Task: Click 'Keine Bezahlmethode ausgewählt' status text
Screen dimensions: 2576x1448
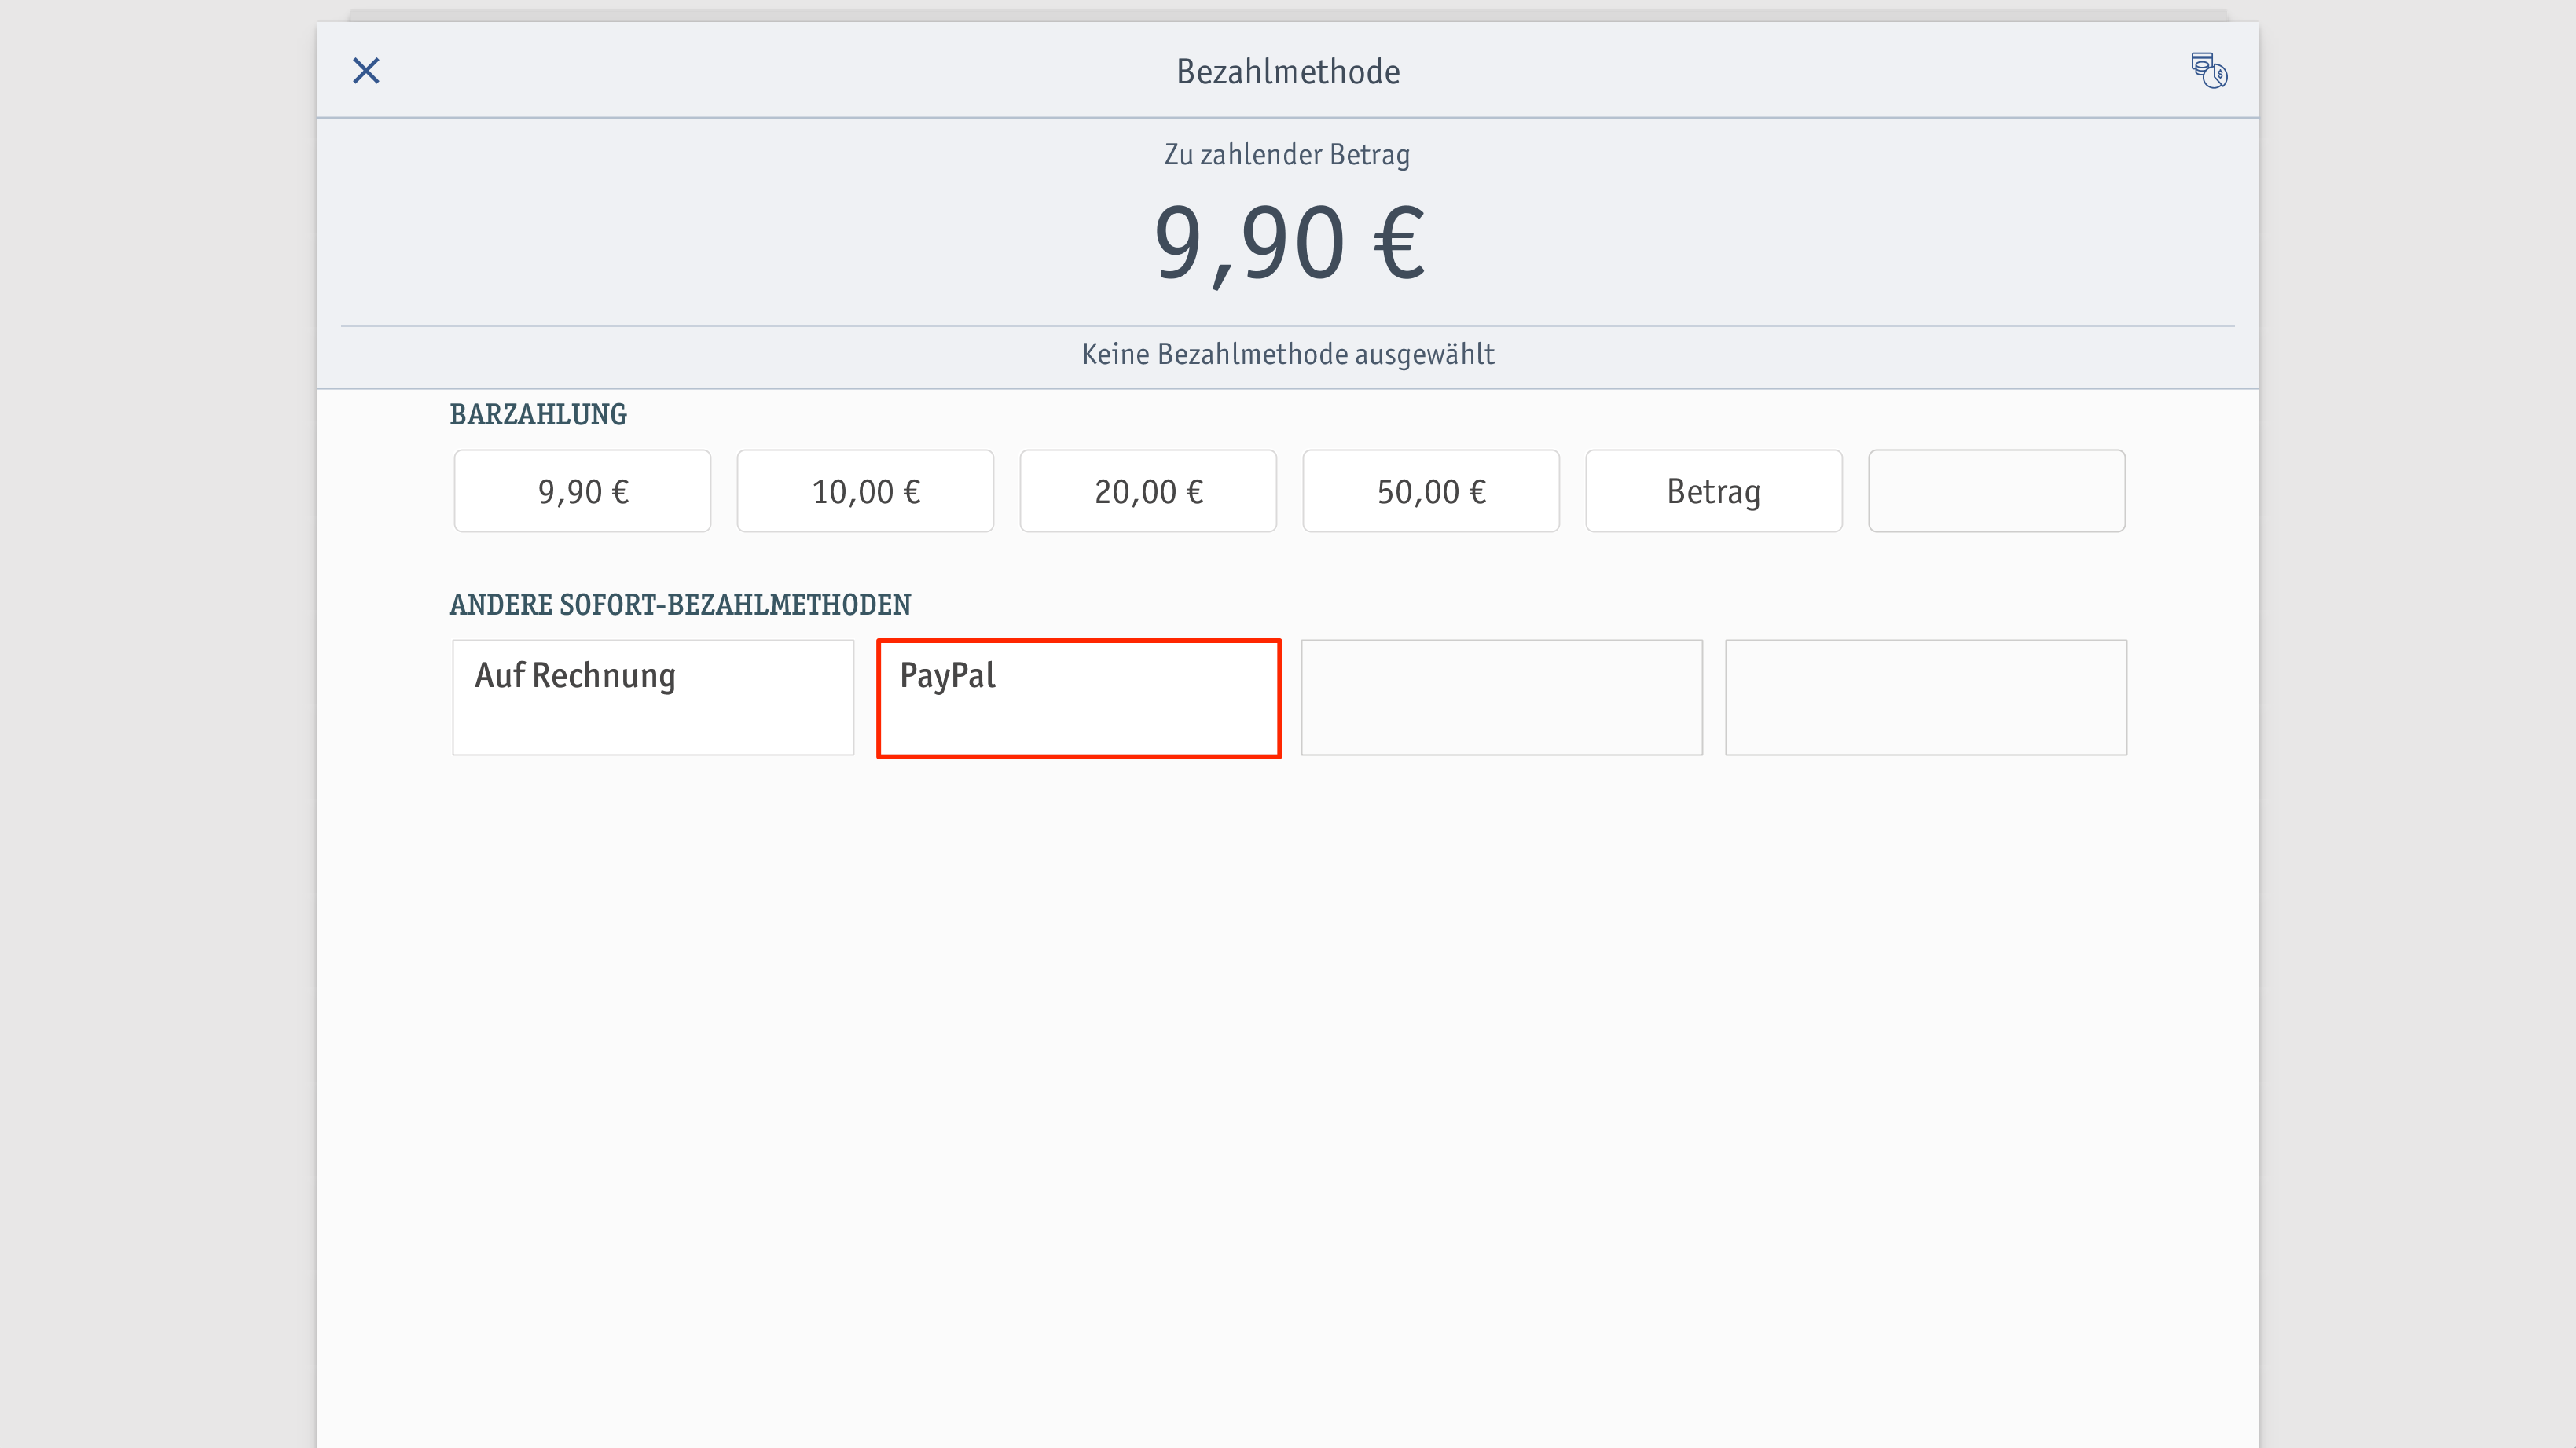Action: (1288, 354)
